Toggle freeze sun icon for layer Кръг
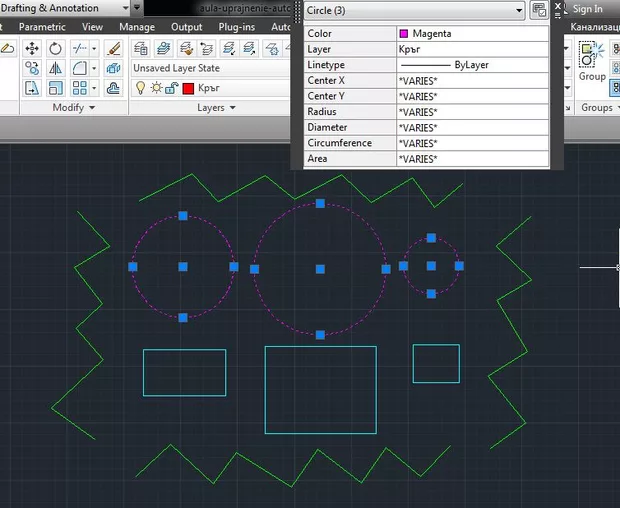The image size is (620, 508). point(157,88)
